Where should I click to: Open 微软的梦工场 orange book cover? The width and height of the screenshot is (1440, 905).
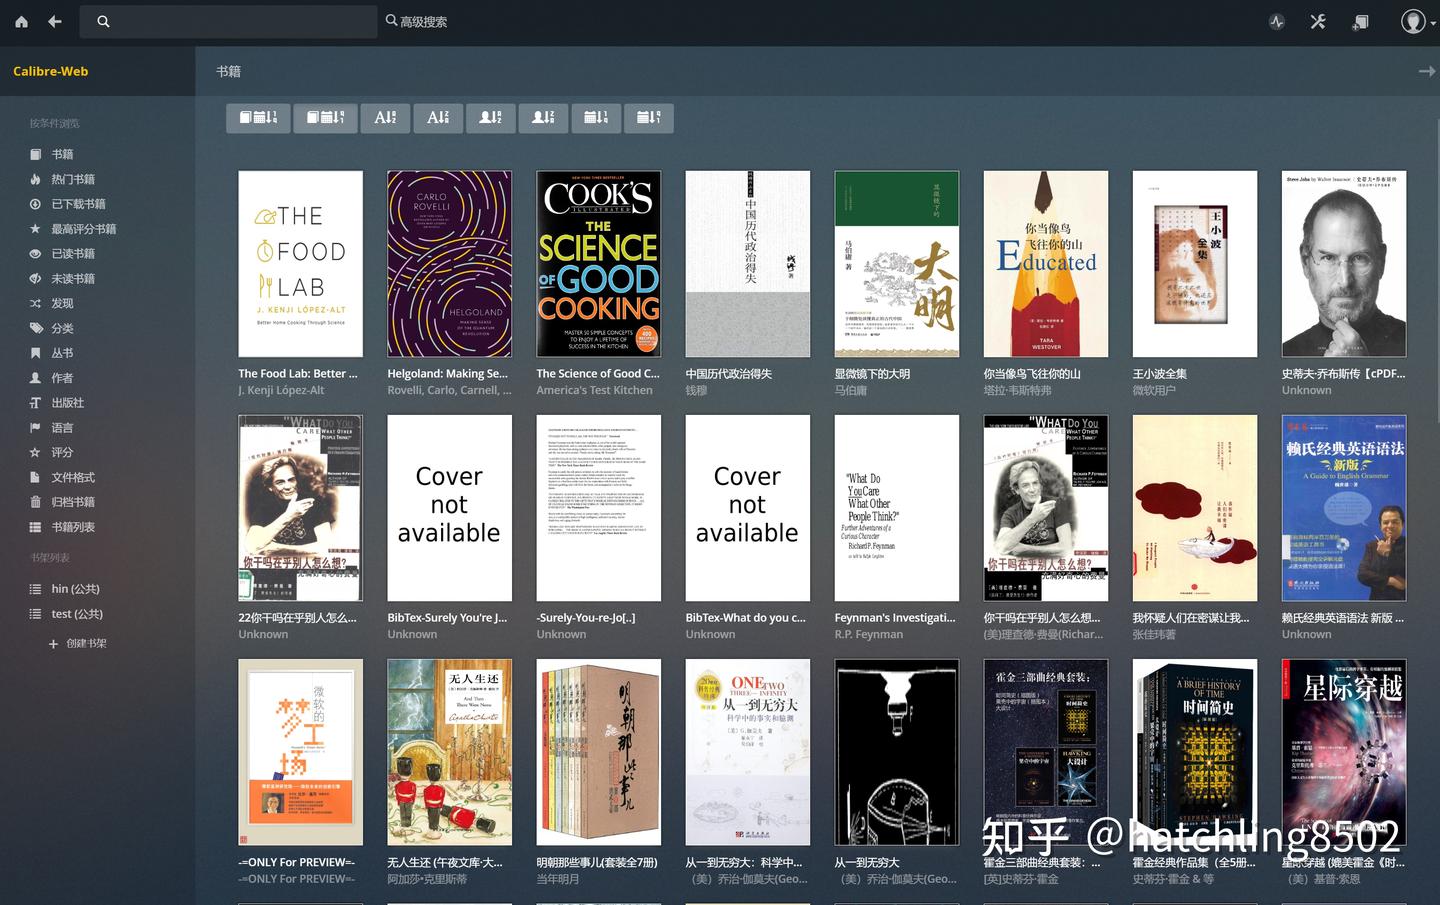[x=300, y=752]
